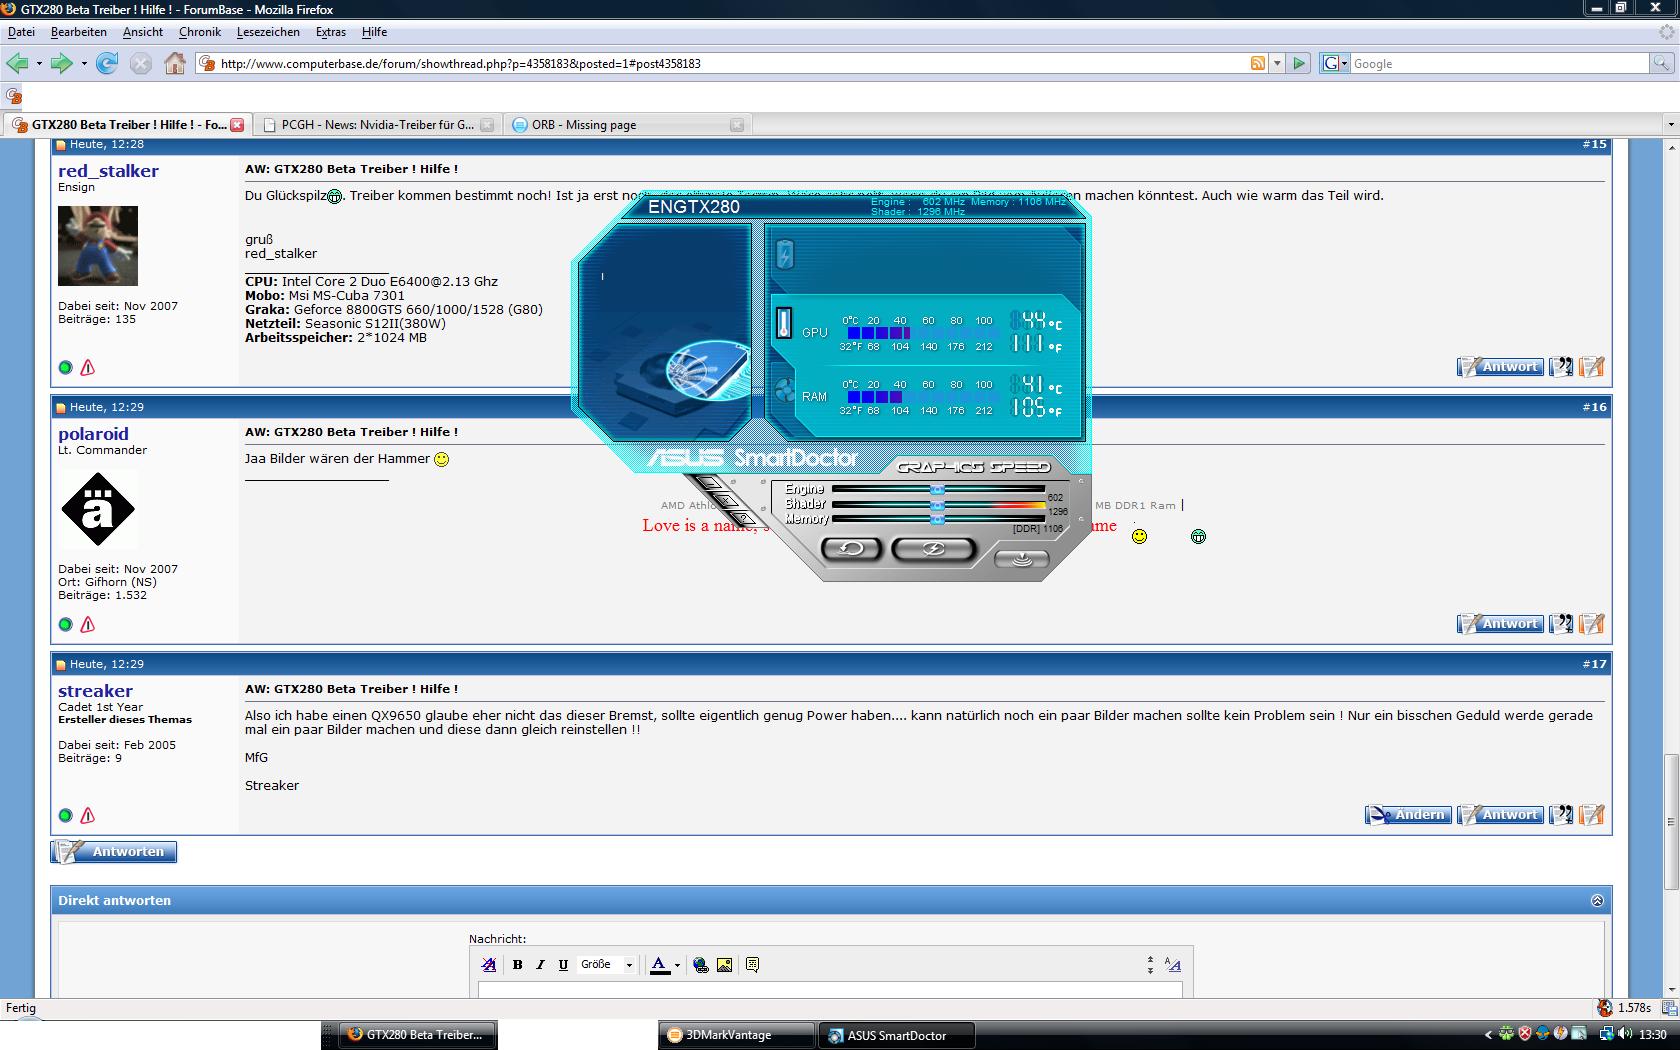Screen dimensions: 1680x1050
Task: Click Ändern button on streaker's post
Action: click(x=1408, y=815)
